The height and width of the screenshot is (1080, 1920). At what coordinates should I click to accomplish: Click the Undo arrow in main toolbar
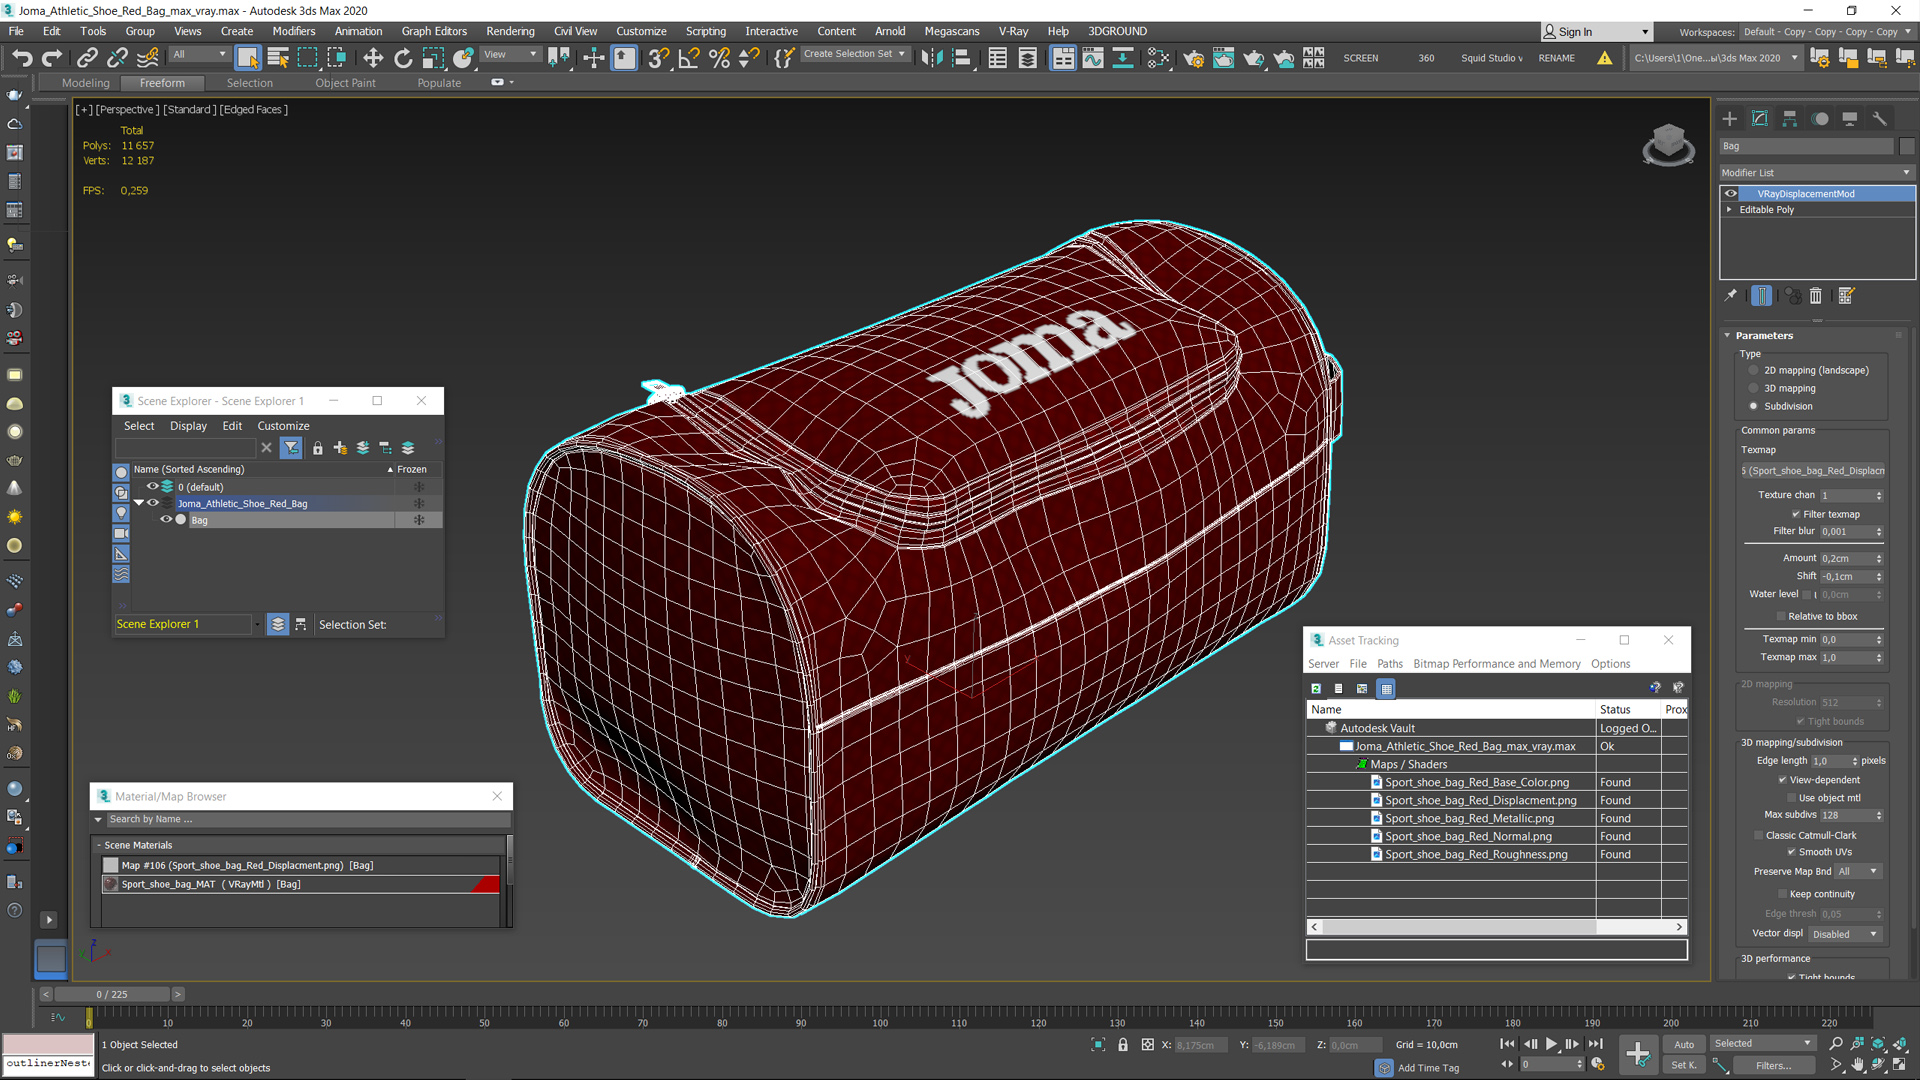[x=22, y=58]
